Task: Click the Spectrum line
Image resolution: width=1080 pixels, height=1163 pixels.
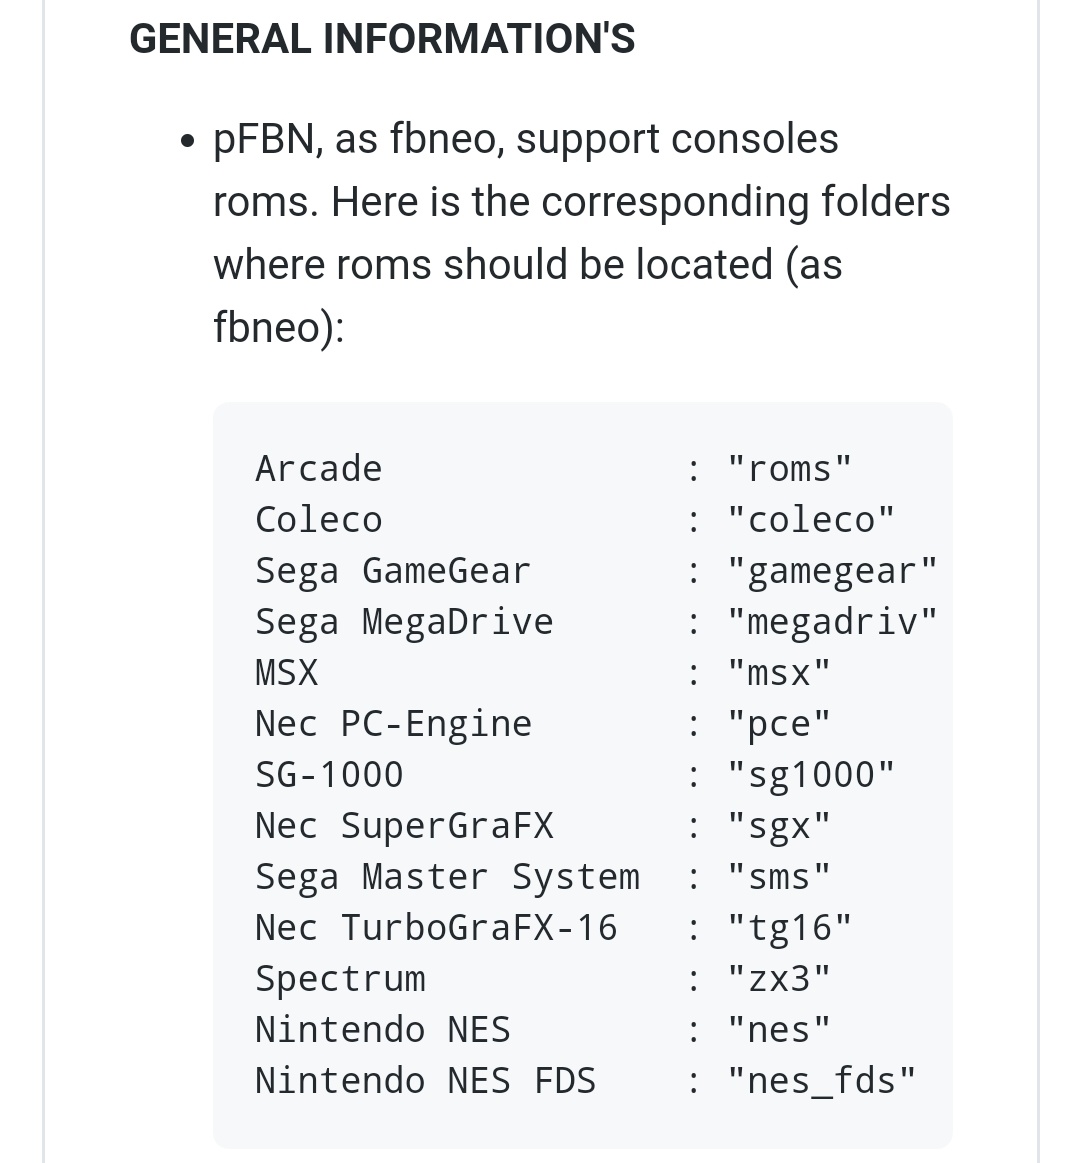Action: pyautogui.click(x=542, y=979)
